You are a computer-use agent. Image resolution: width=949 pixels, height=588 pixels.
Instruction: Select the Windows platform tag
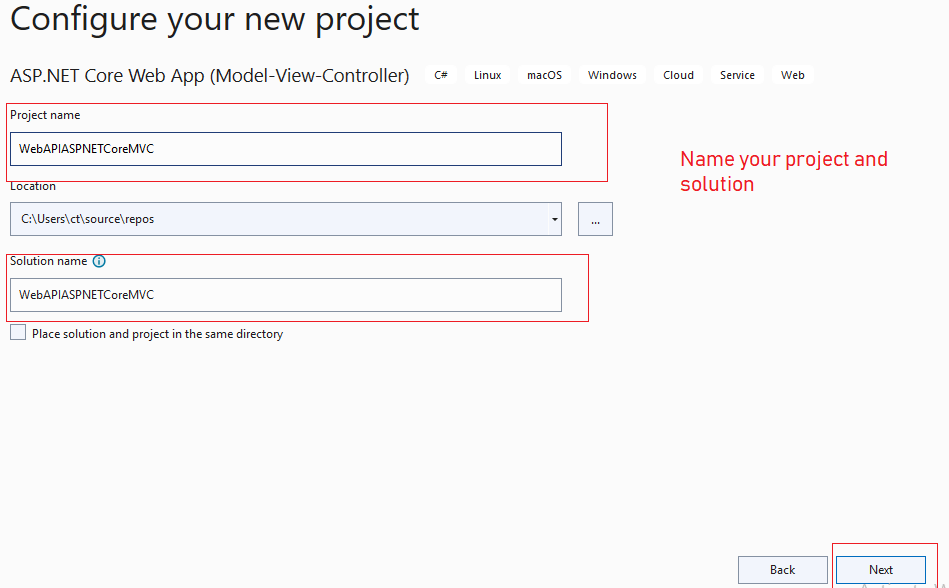[611, 74]
